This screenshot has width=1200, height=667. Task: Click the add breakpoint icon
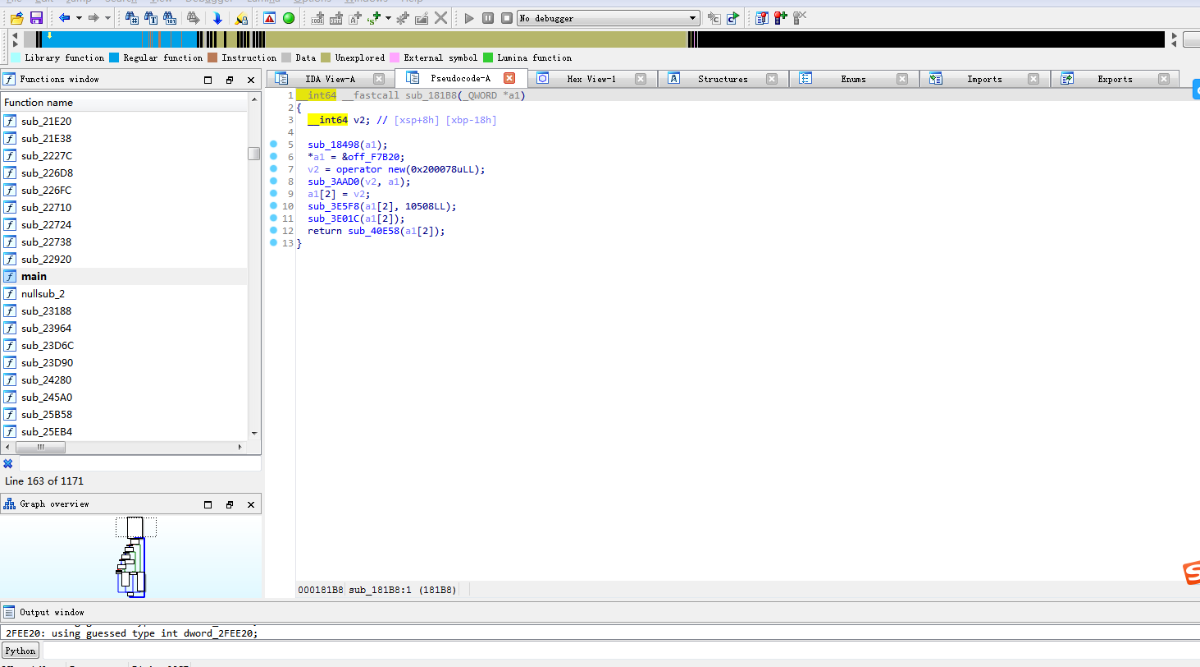click(781, 18)
